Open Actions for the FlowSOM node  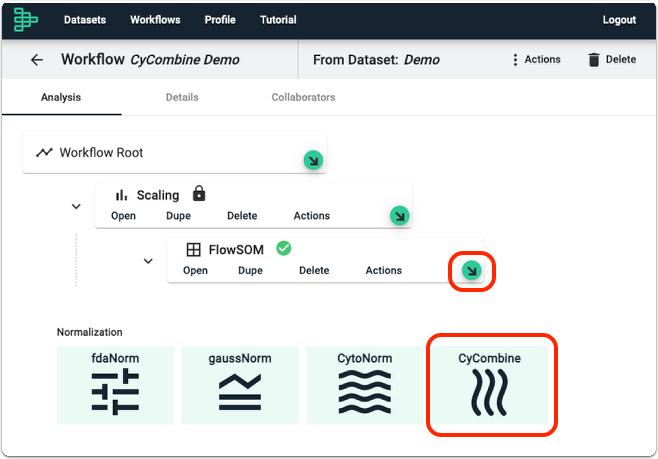coord(384,271)
